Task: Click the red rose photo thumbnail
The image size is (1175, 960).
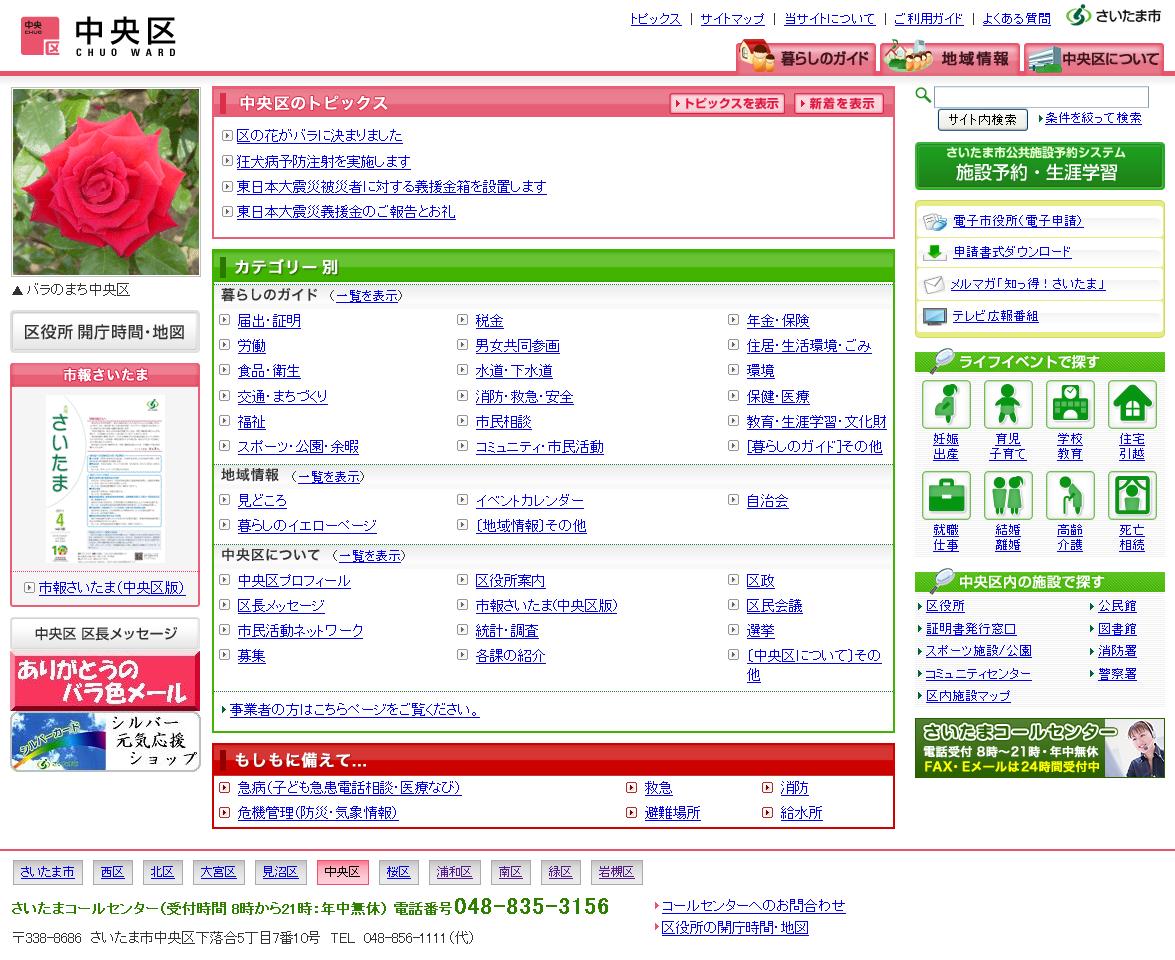Action: (x=106, y=181)
